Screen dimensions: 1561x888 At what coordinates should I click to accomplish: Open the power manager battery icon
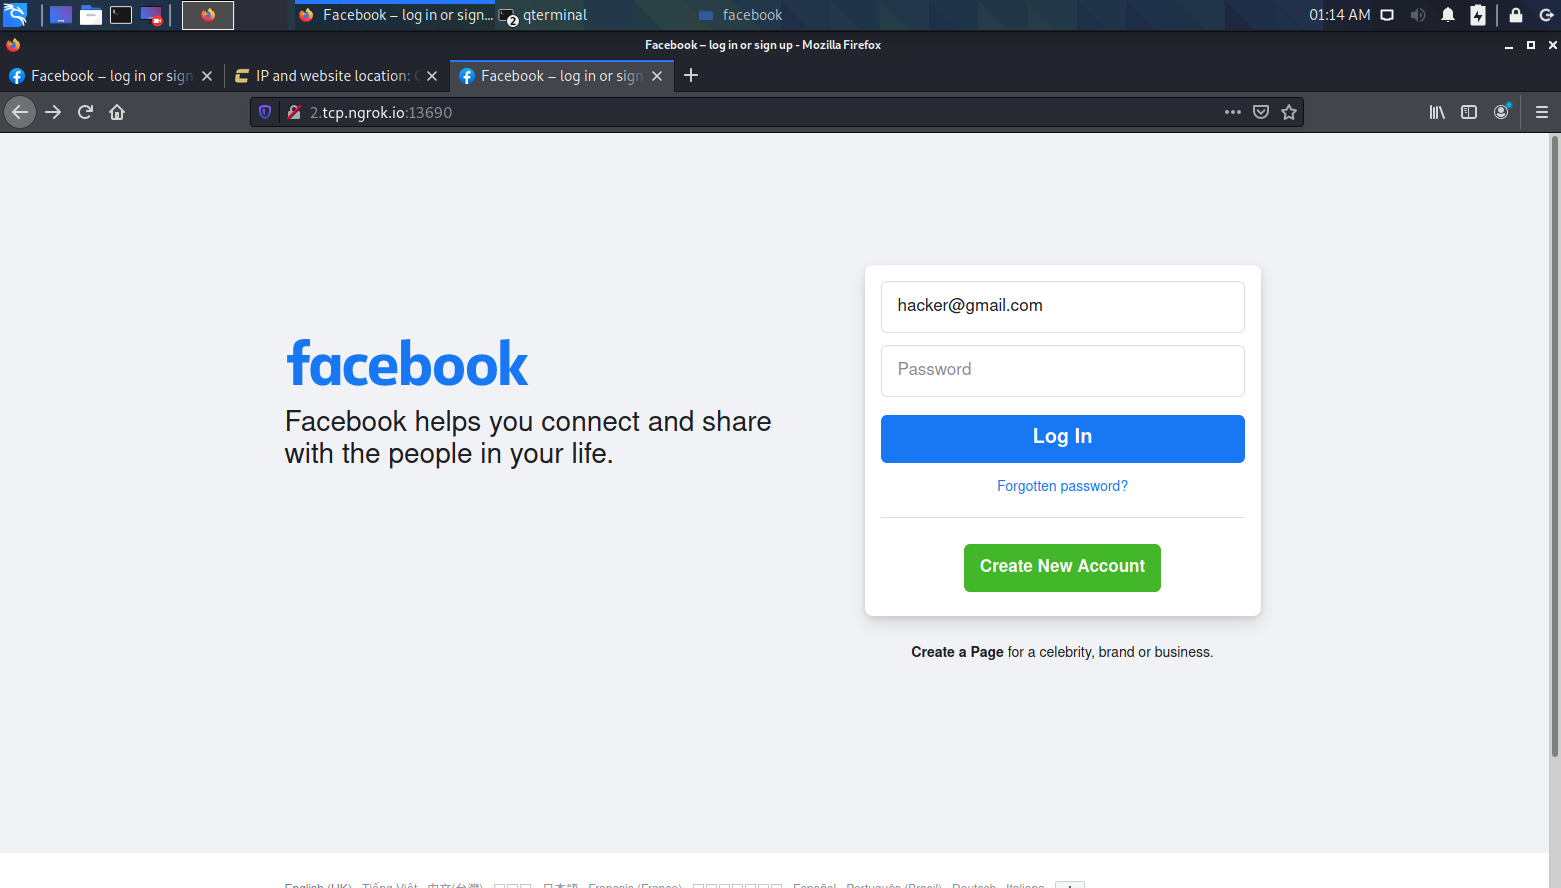click(1478, 15)
